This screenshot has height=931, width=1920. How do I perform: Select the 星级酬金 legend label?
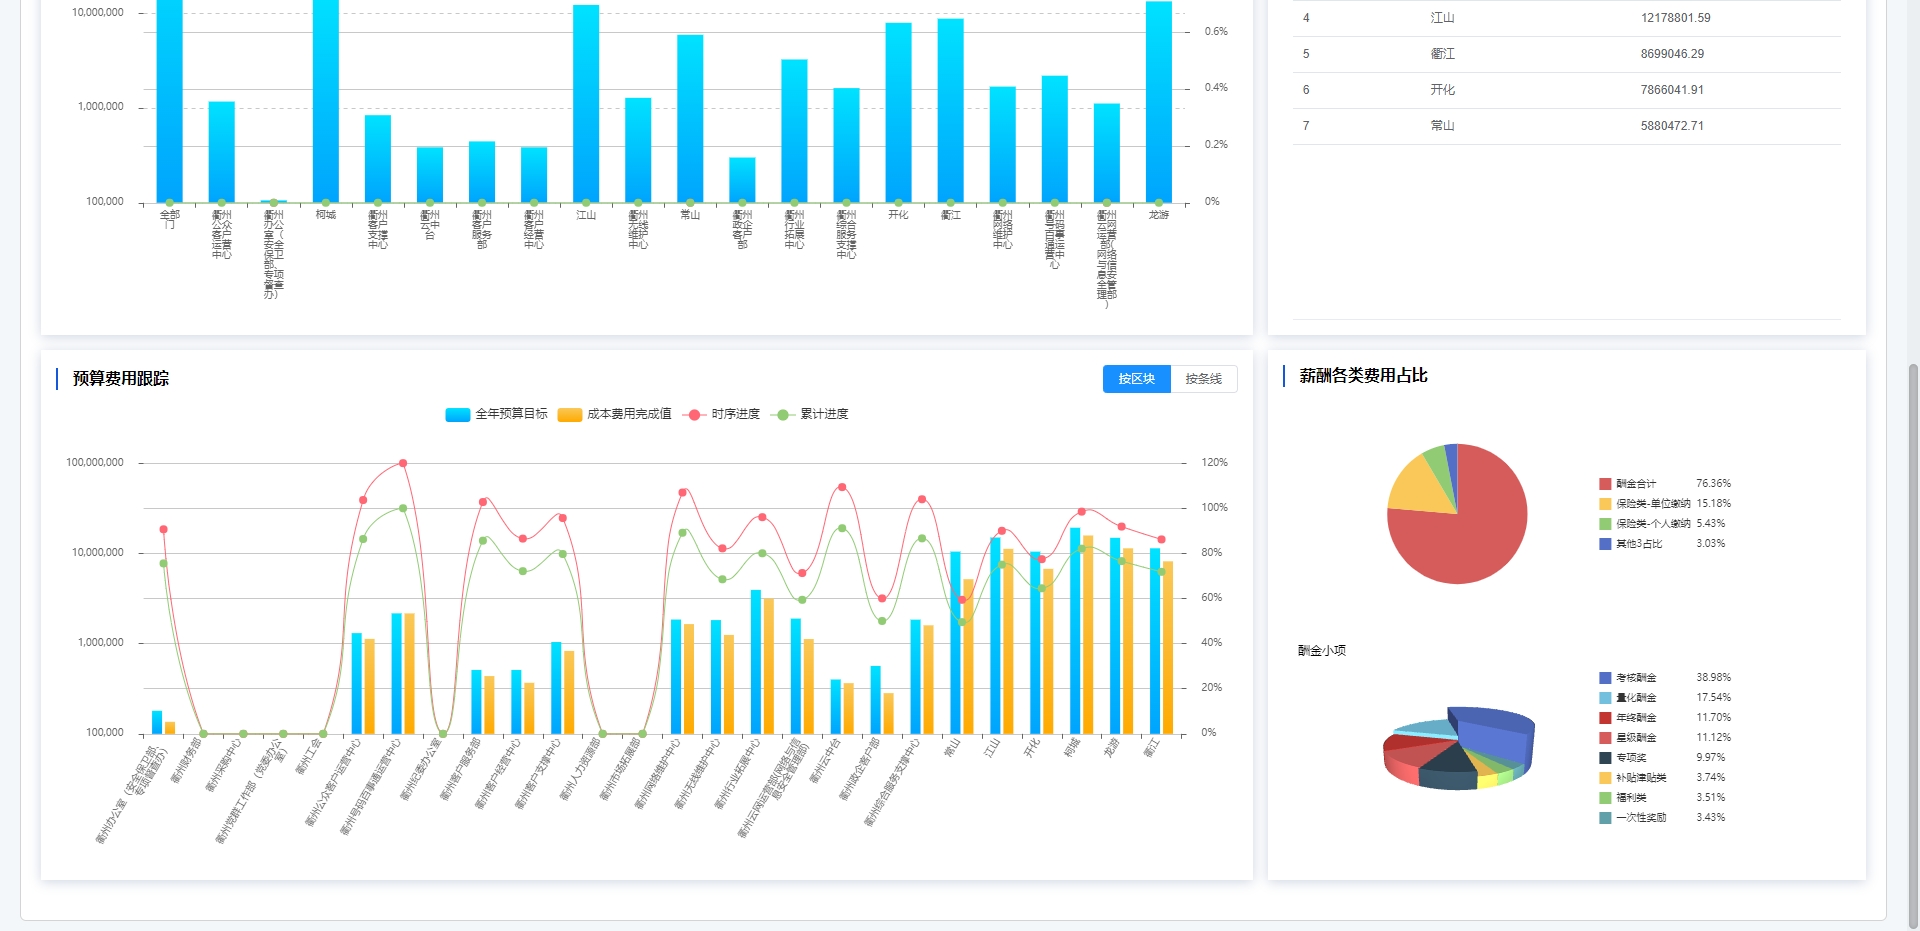coord(1636,738)
